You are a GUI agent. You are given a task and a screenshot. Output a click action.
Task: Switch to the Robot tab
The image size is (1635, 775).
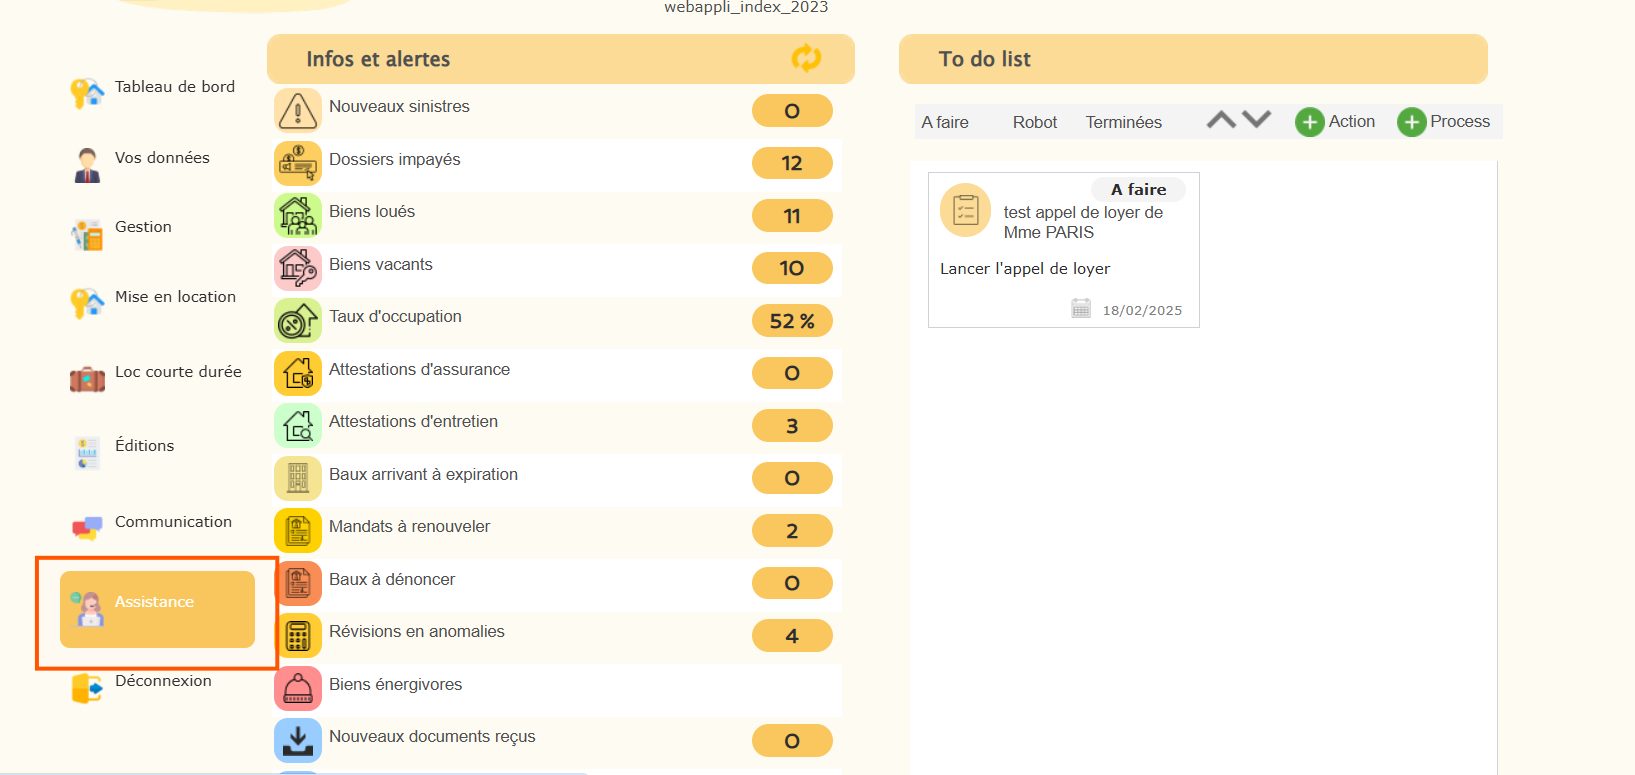1035,122
